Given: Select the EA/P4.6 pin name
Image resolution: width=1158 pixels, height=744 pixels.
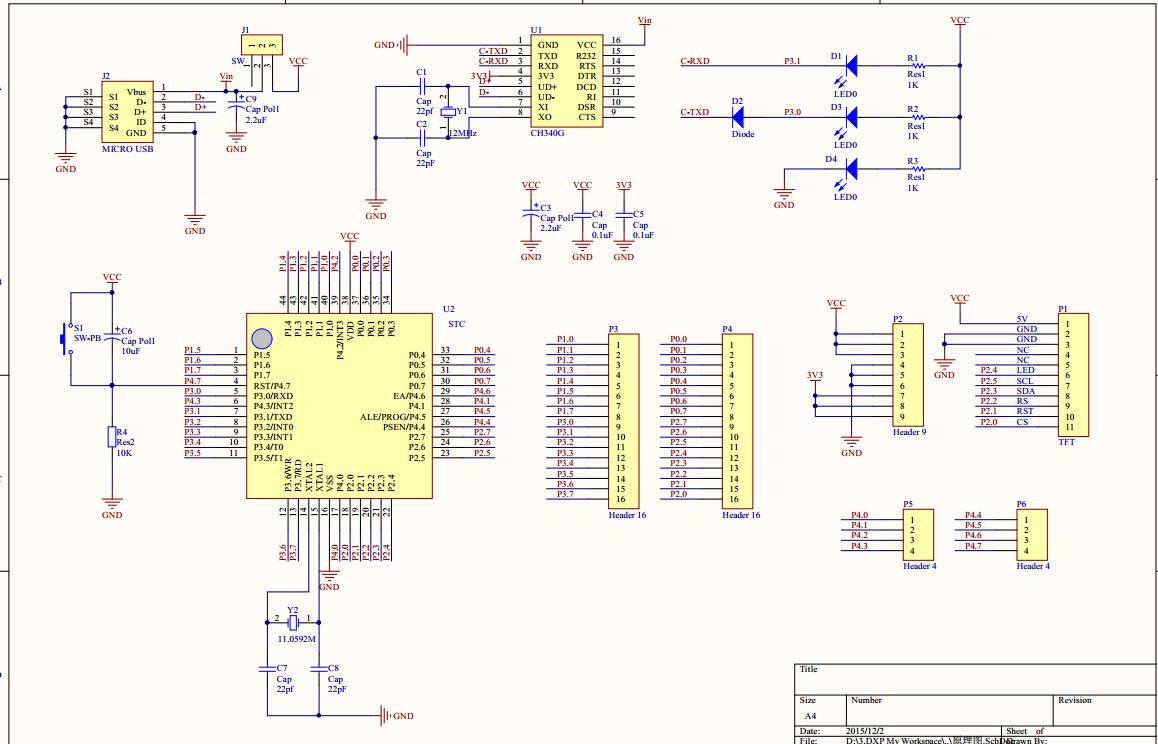Looking at the screenshot, I should coord(410,396).
